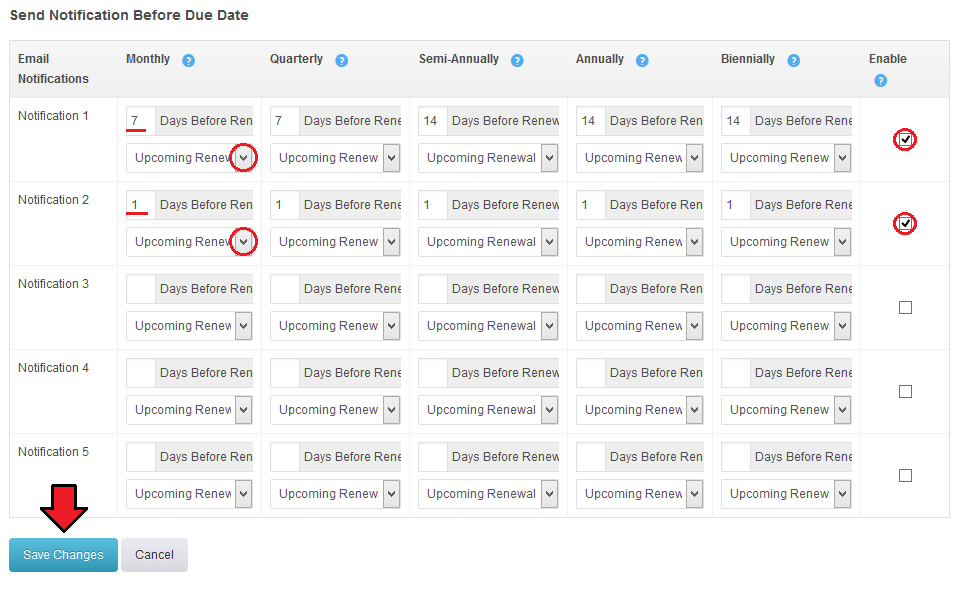
Task: Open Notification 4 Quarterly template dropdown
Action: [x=335, y=410]
